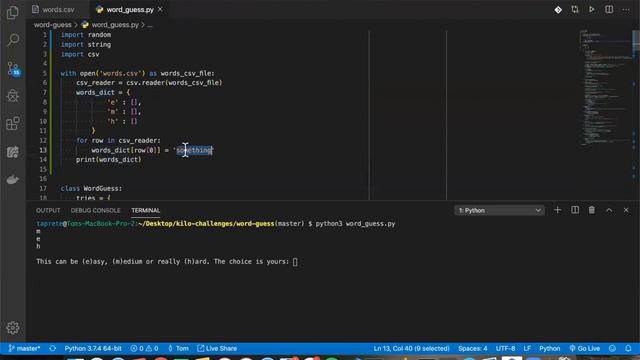This screenshot has width=640, height=360.
Task: Open problems via errors and warnings count
Action: [144, 348]
